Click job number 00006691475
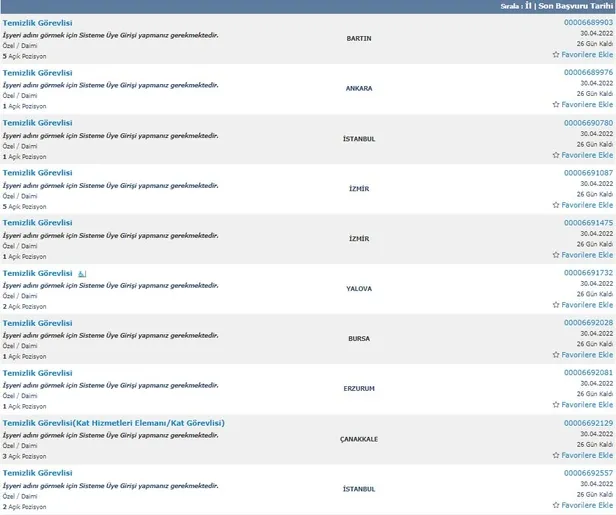Screen dimensions: 616x515 588,222
